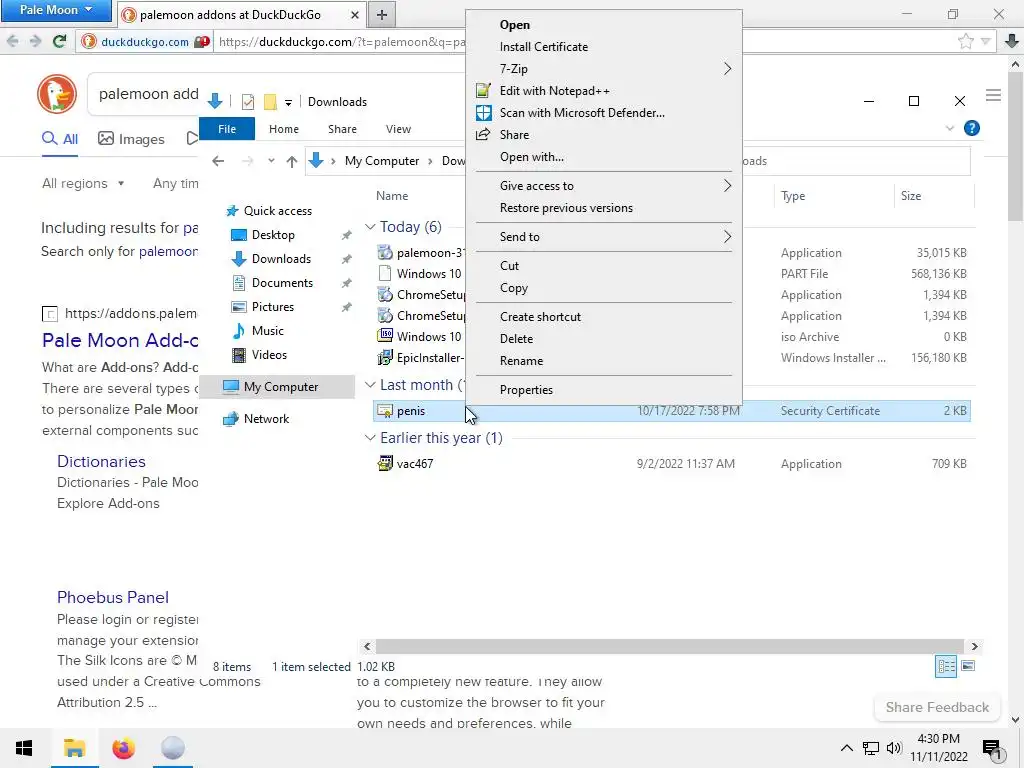Open Music in the navigation pane
This screenshot has height=768, width=1024.
(267, 331)
